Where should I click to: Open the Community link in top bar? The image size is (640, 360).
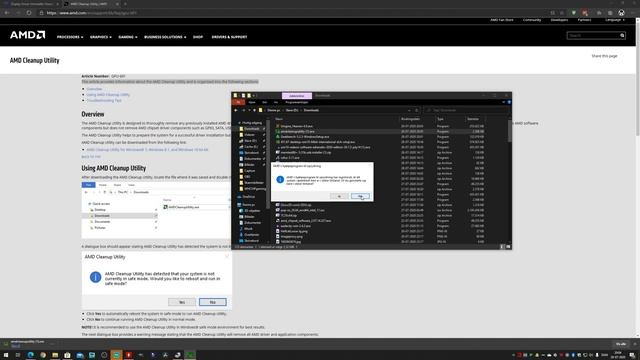click(x=532, y=20)
